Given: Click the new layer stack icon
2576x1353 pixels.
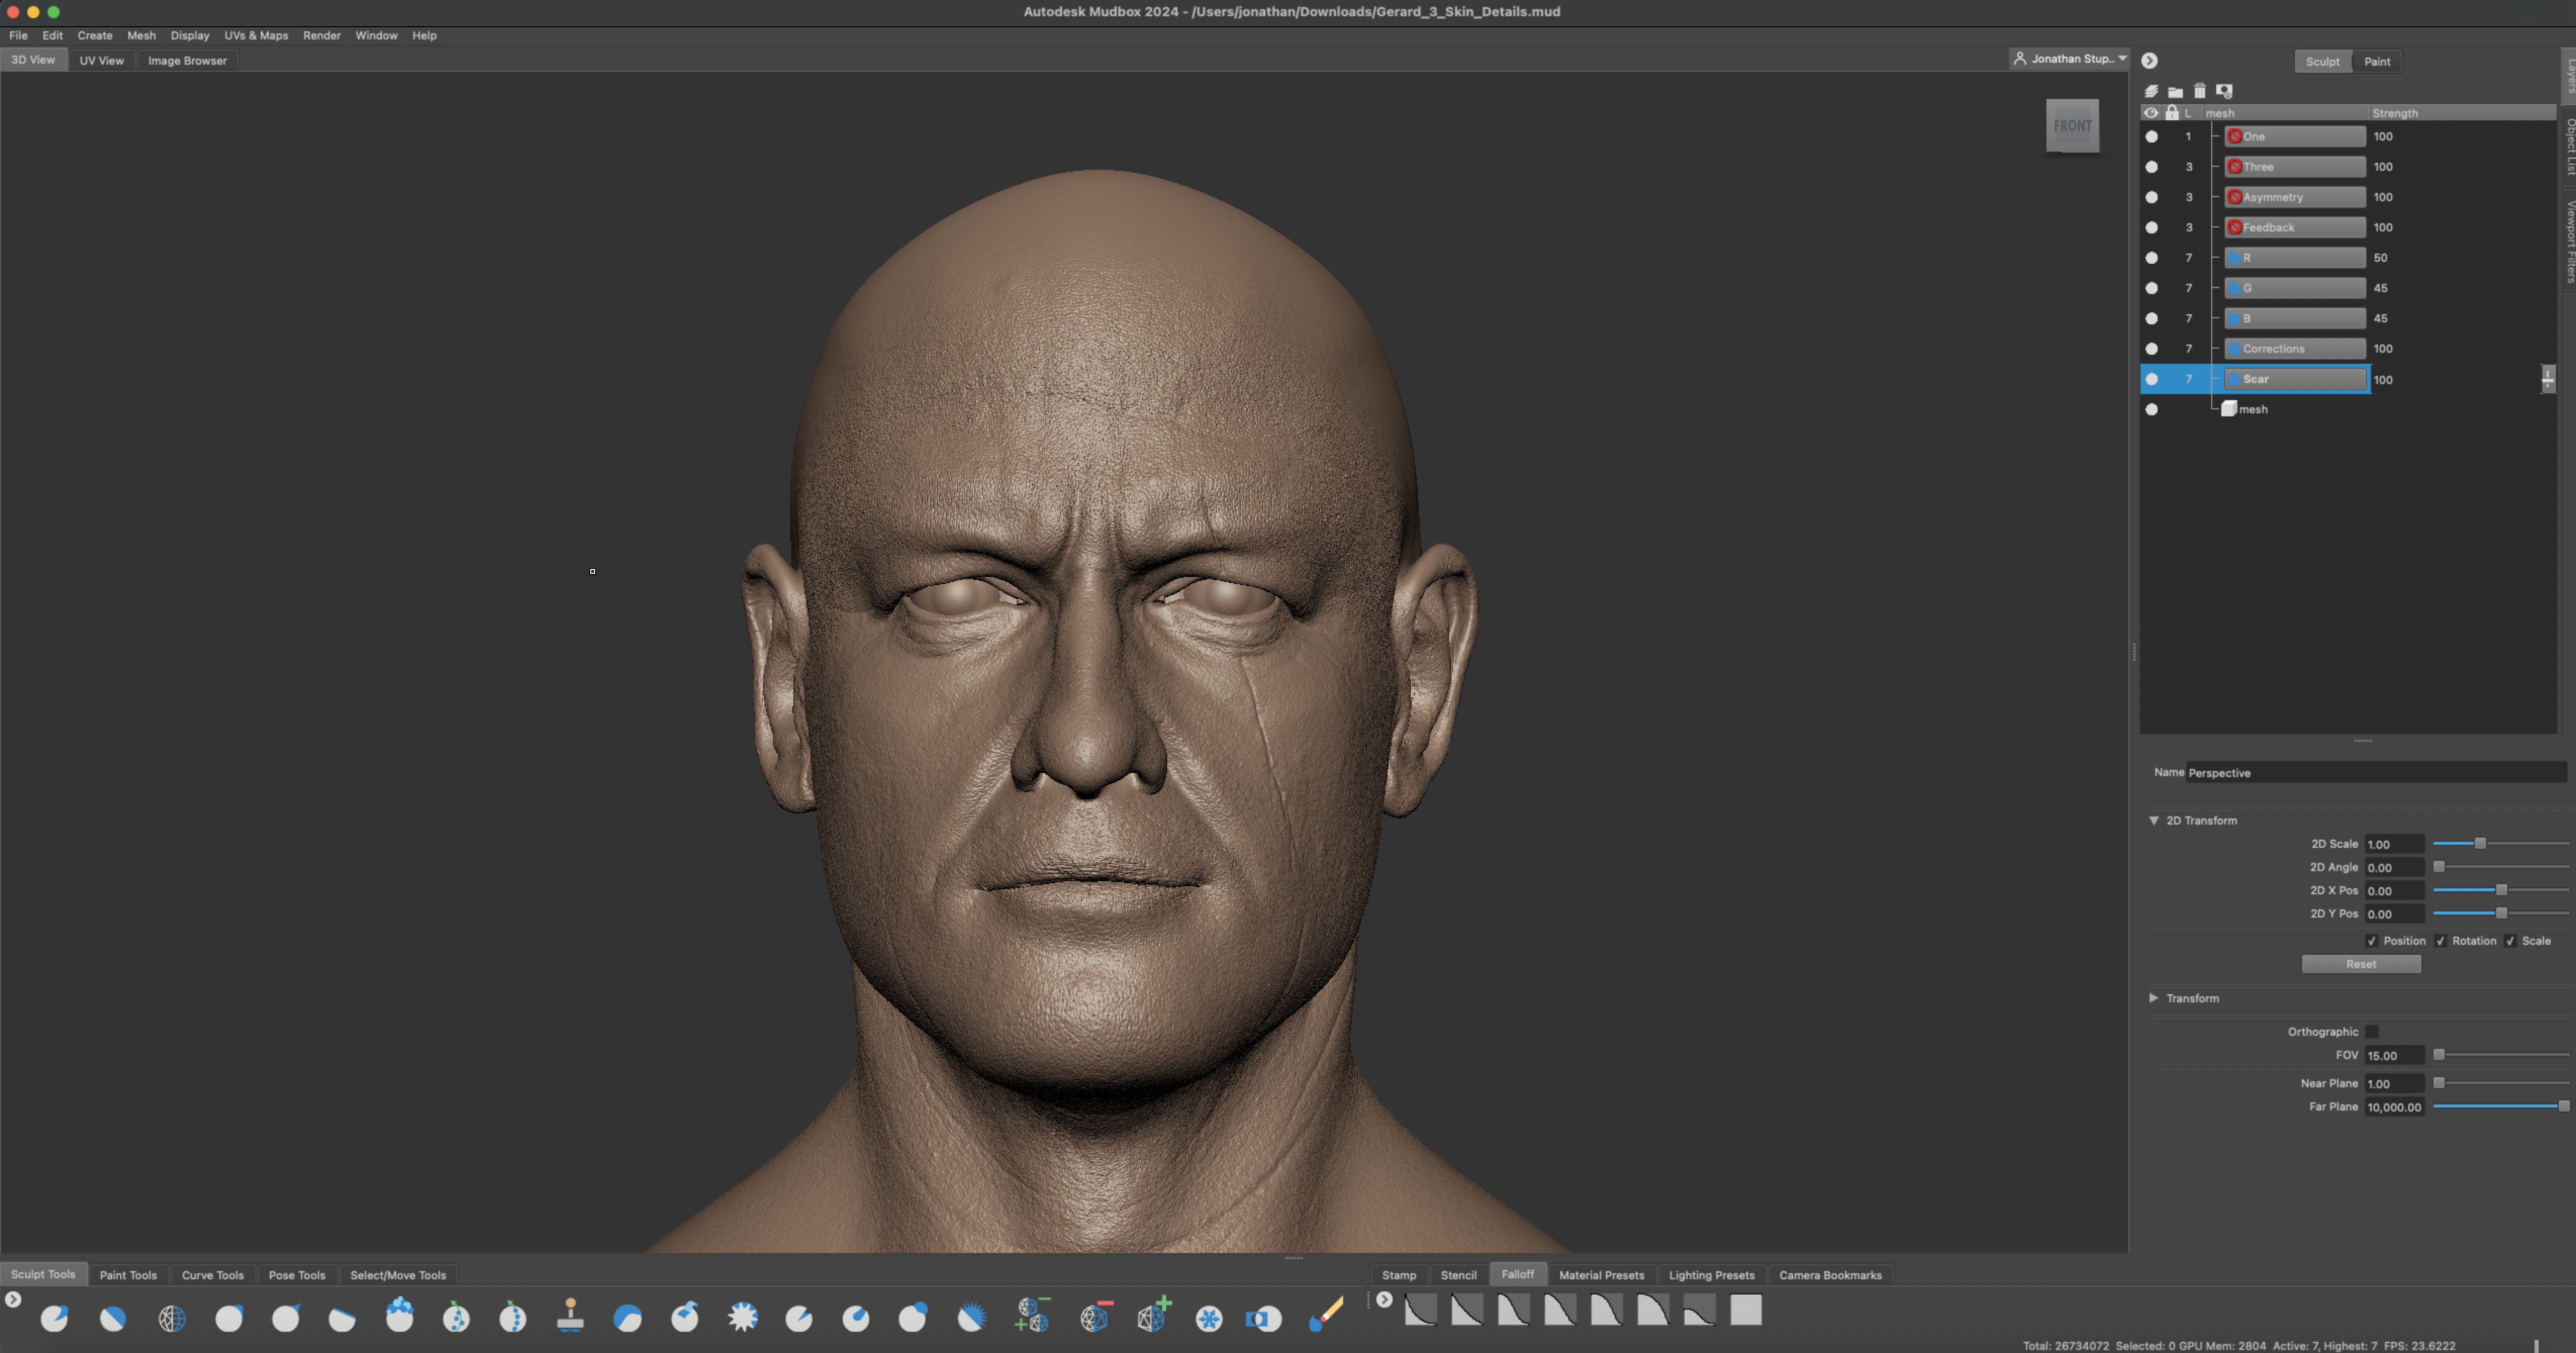Looking at the screenshot, I should coord(2151,91).
